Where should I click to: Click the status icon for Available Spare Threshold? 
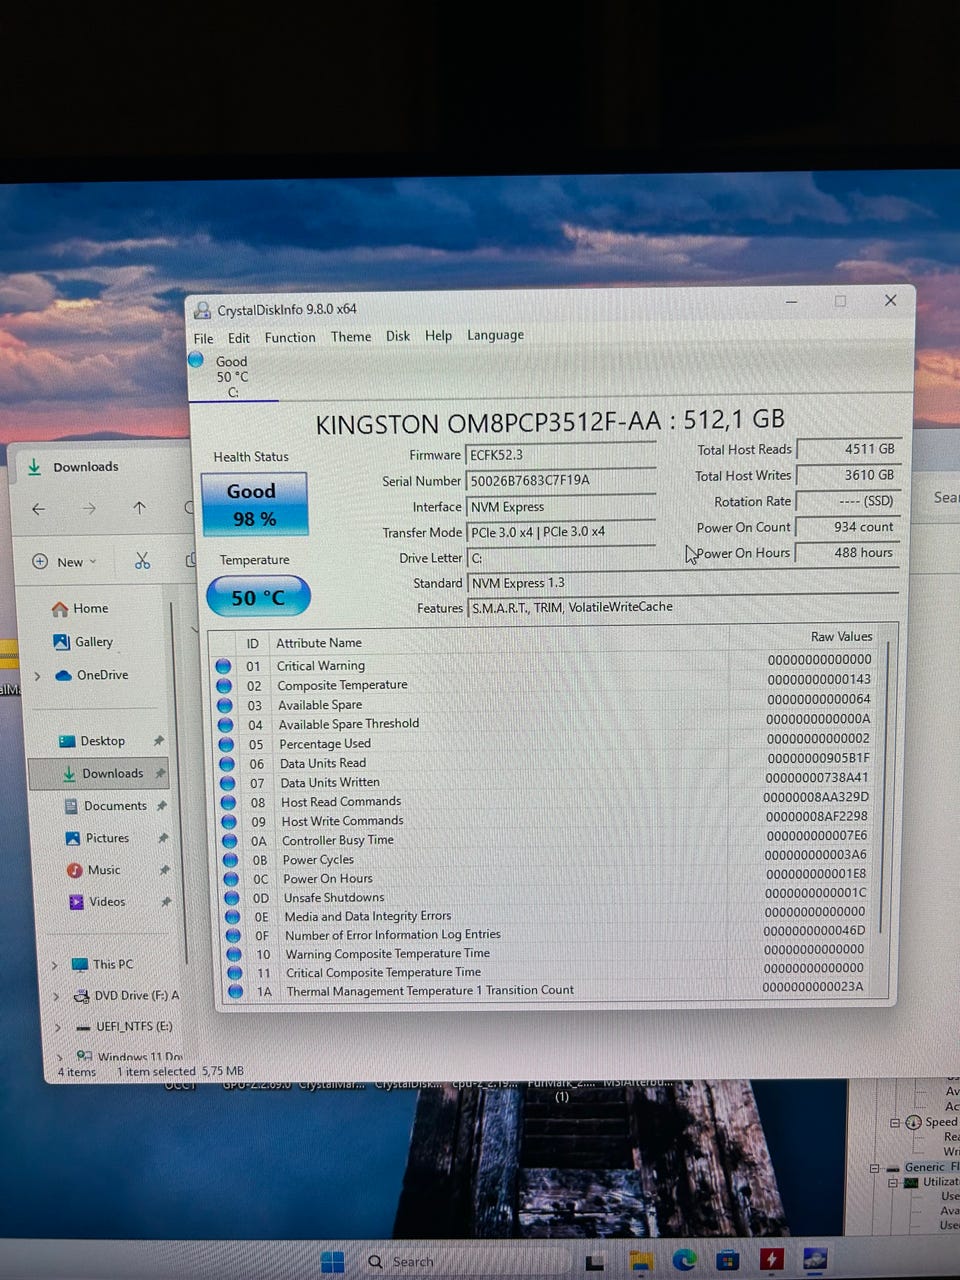coord(226,725)
